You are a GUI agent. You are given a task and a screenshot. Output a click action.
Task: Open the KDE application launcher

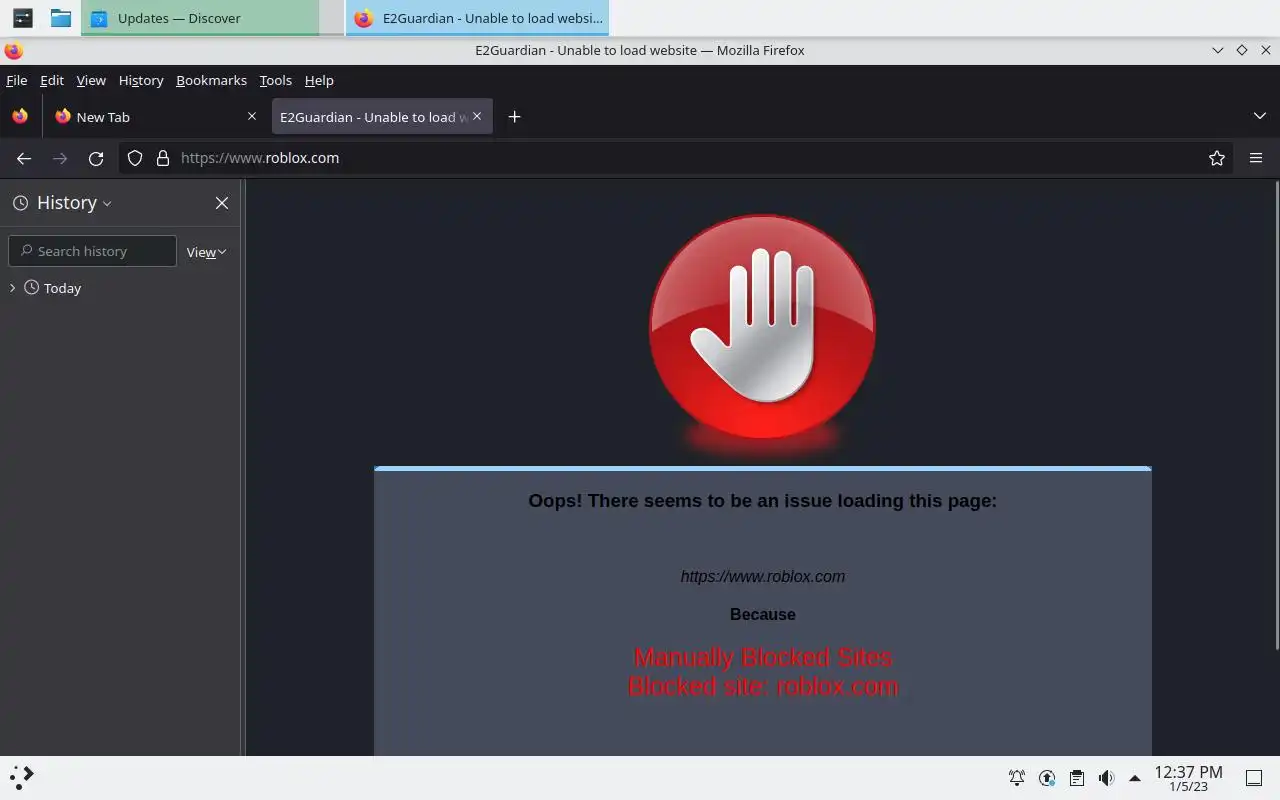click(x=22, y=777)
